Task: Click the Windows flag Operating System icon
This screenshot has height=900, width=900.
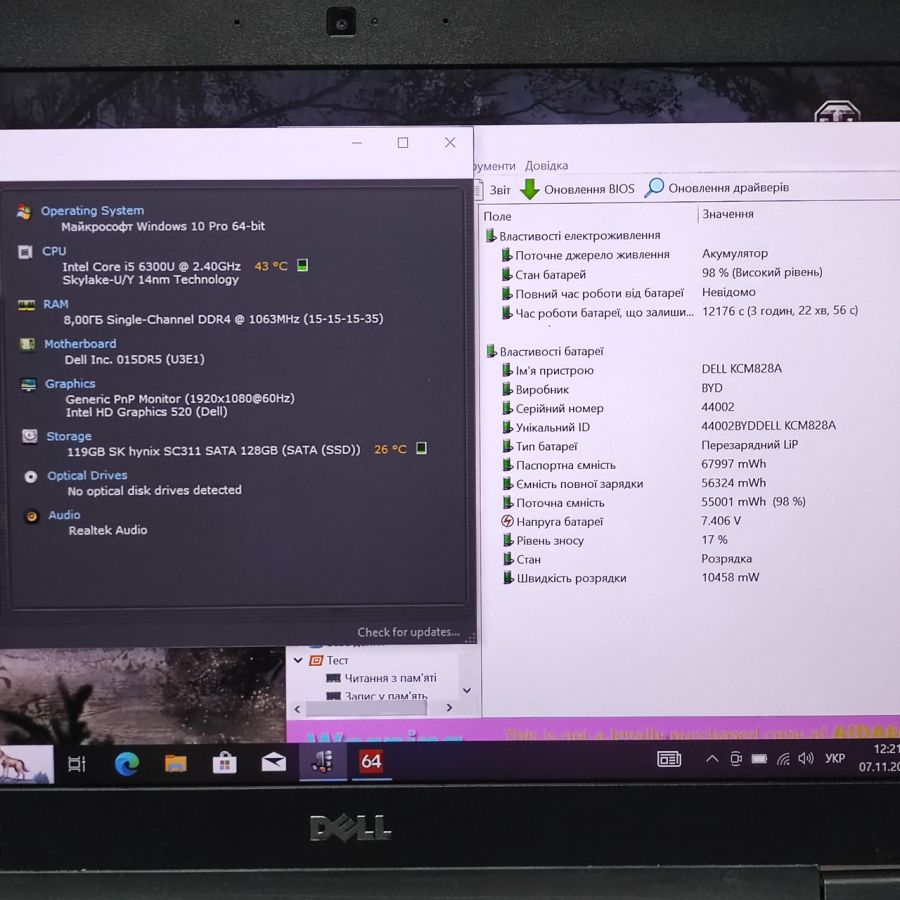Action: point(24,212)
